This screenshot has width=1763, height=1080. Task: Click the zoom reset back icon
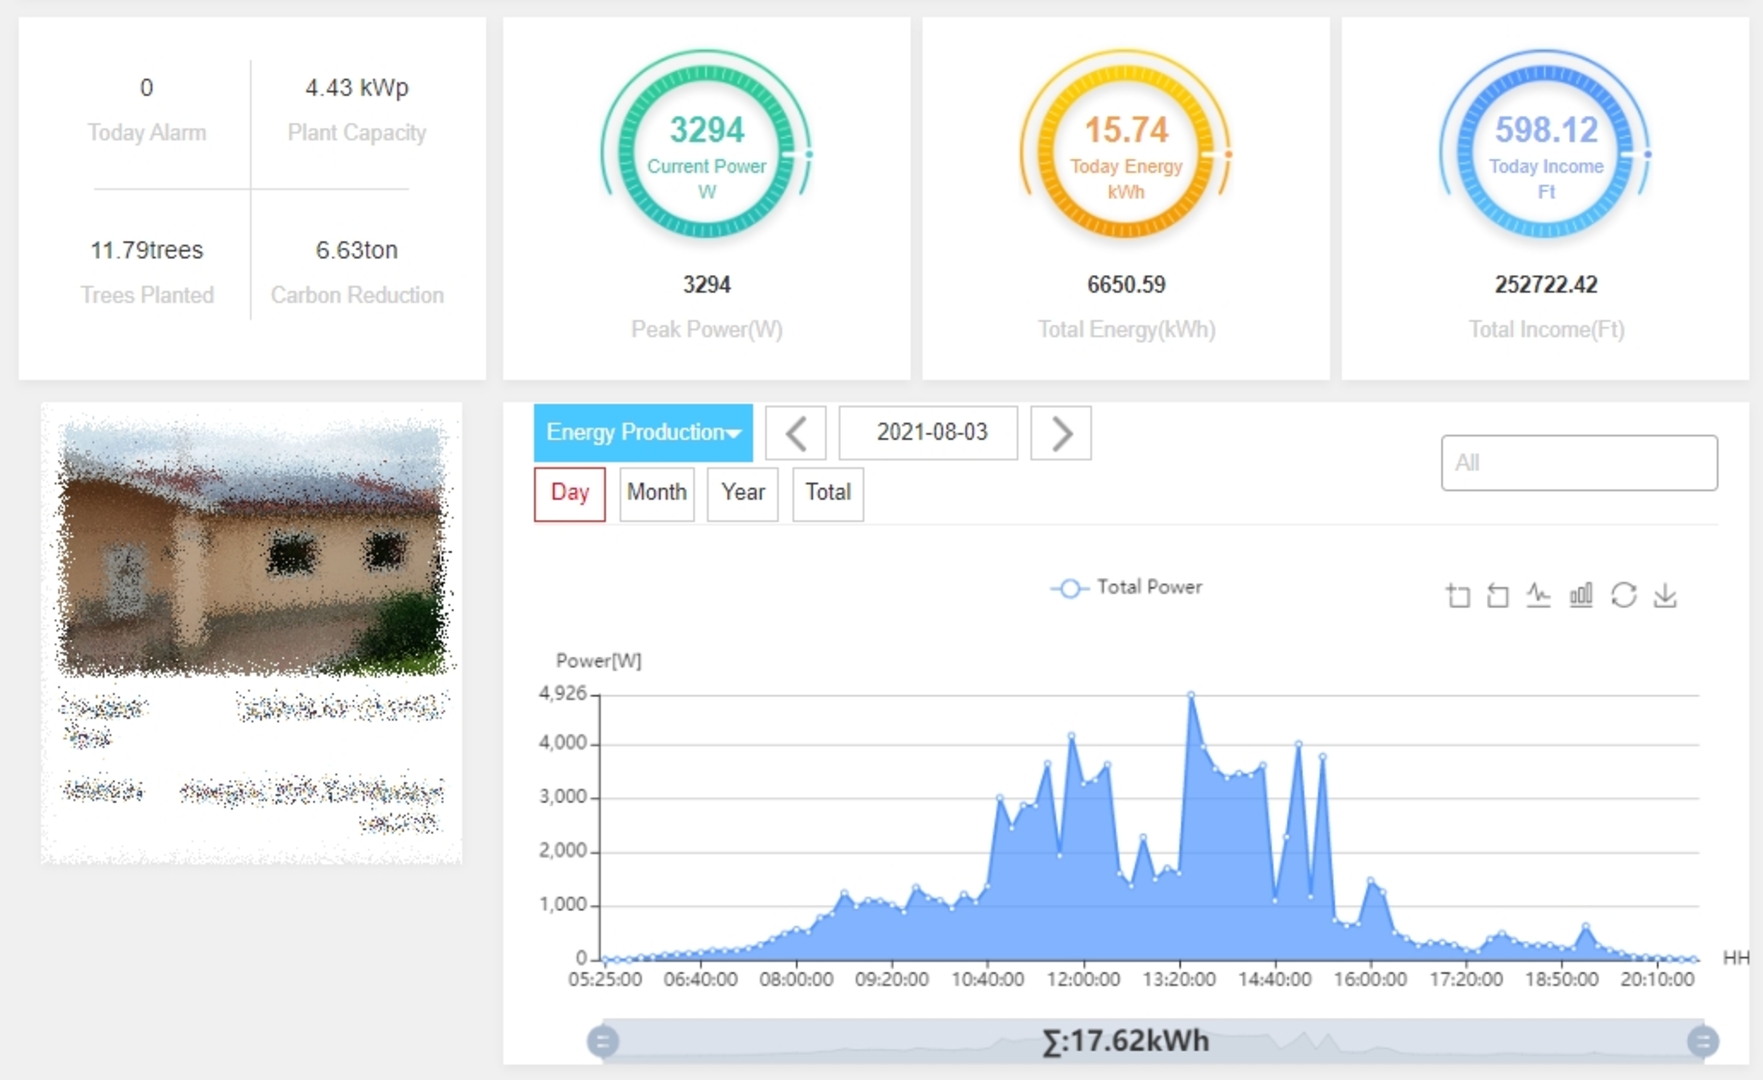point(1497,596)
